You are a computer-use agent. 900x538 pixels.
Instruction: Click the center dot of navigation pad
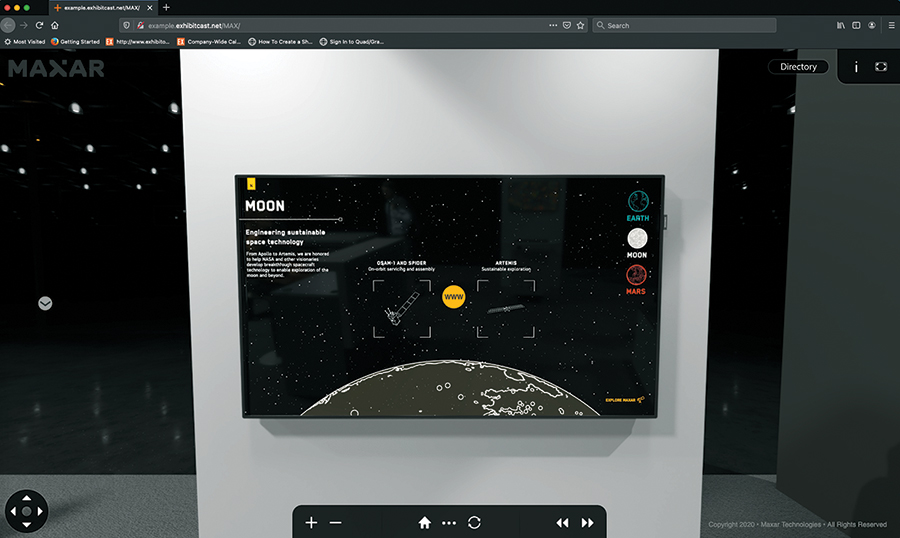pyautogui.click(x=26, y=511)
